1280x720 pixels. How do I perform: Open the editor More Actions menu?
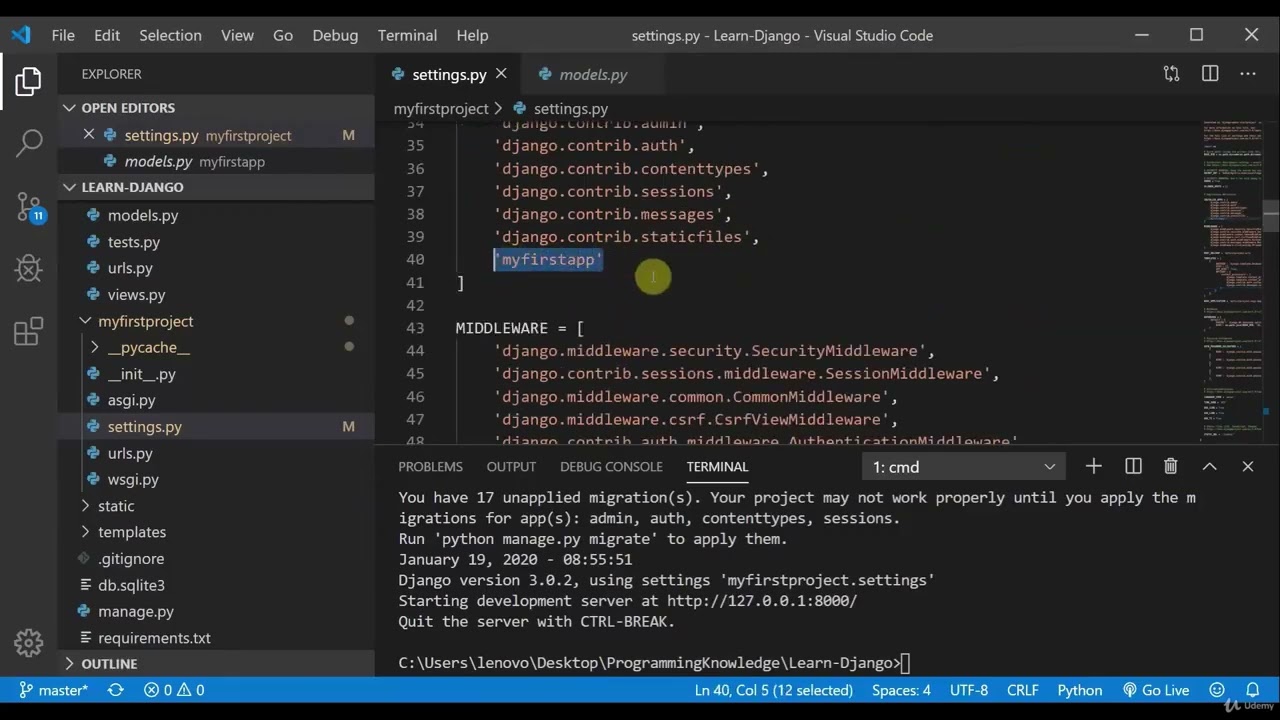pyautogui.click(x=1248, y=74)
